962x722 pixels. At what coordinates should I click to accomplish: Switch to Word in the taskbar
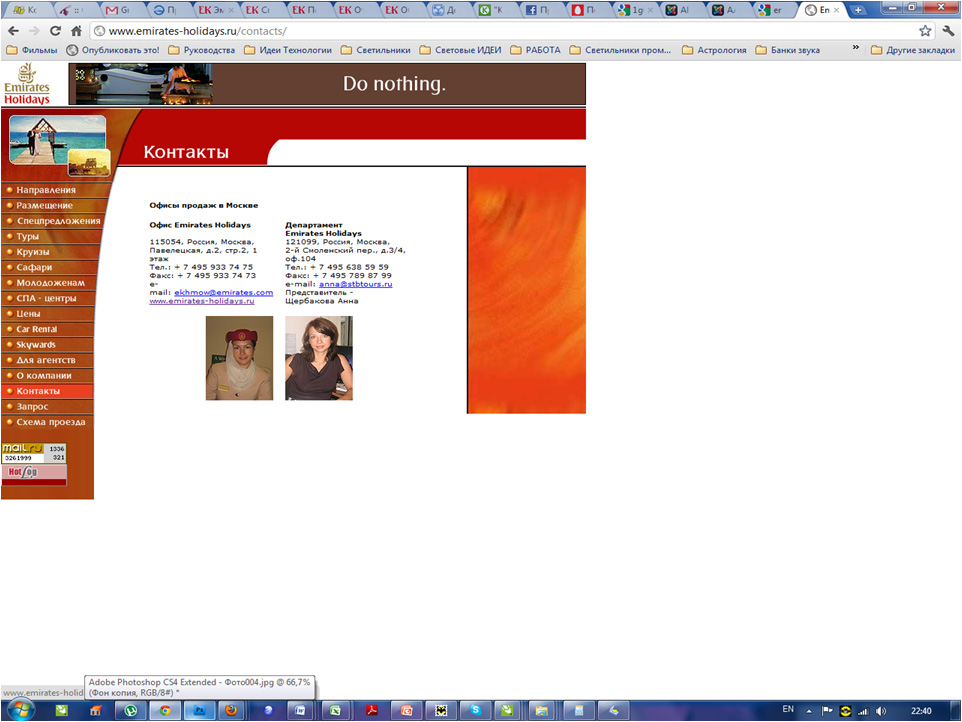click(x=301, y=710)
